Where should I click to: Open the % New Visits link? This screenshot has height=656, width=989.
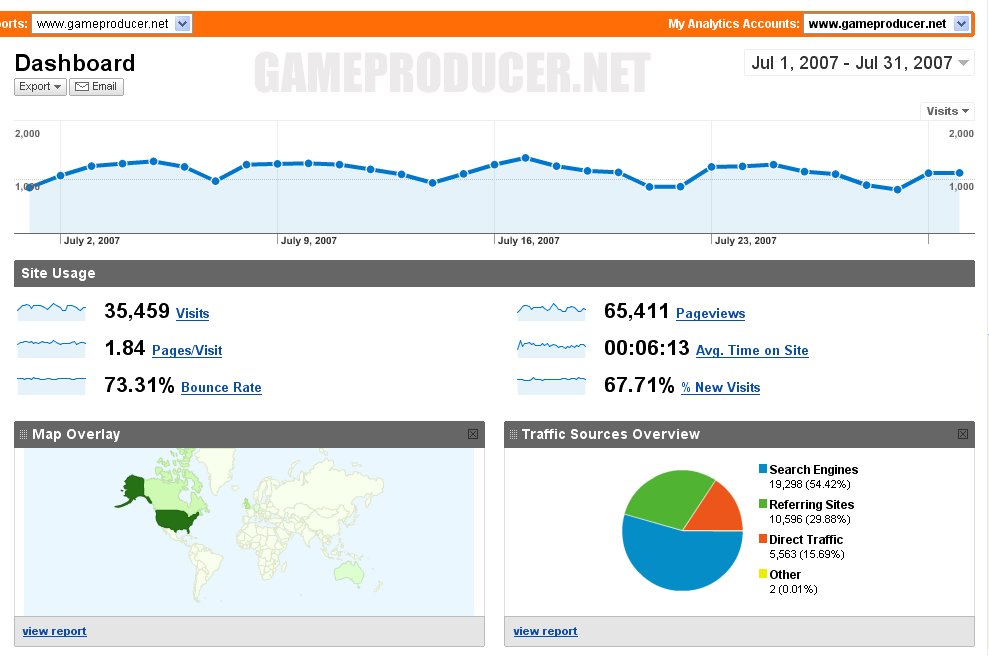pos(720,387)
